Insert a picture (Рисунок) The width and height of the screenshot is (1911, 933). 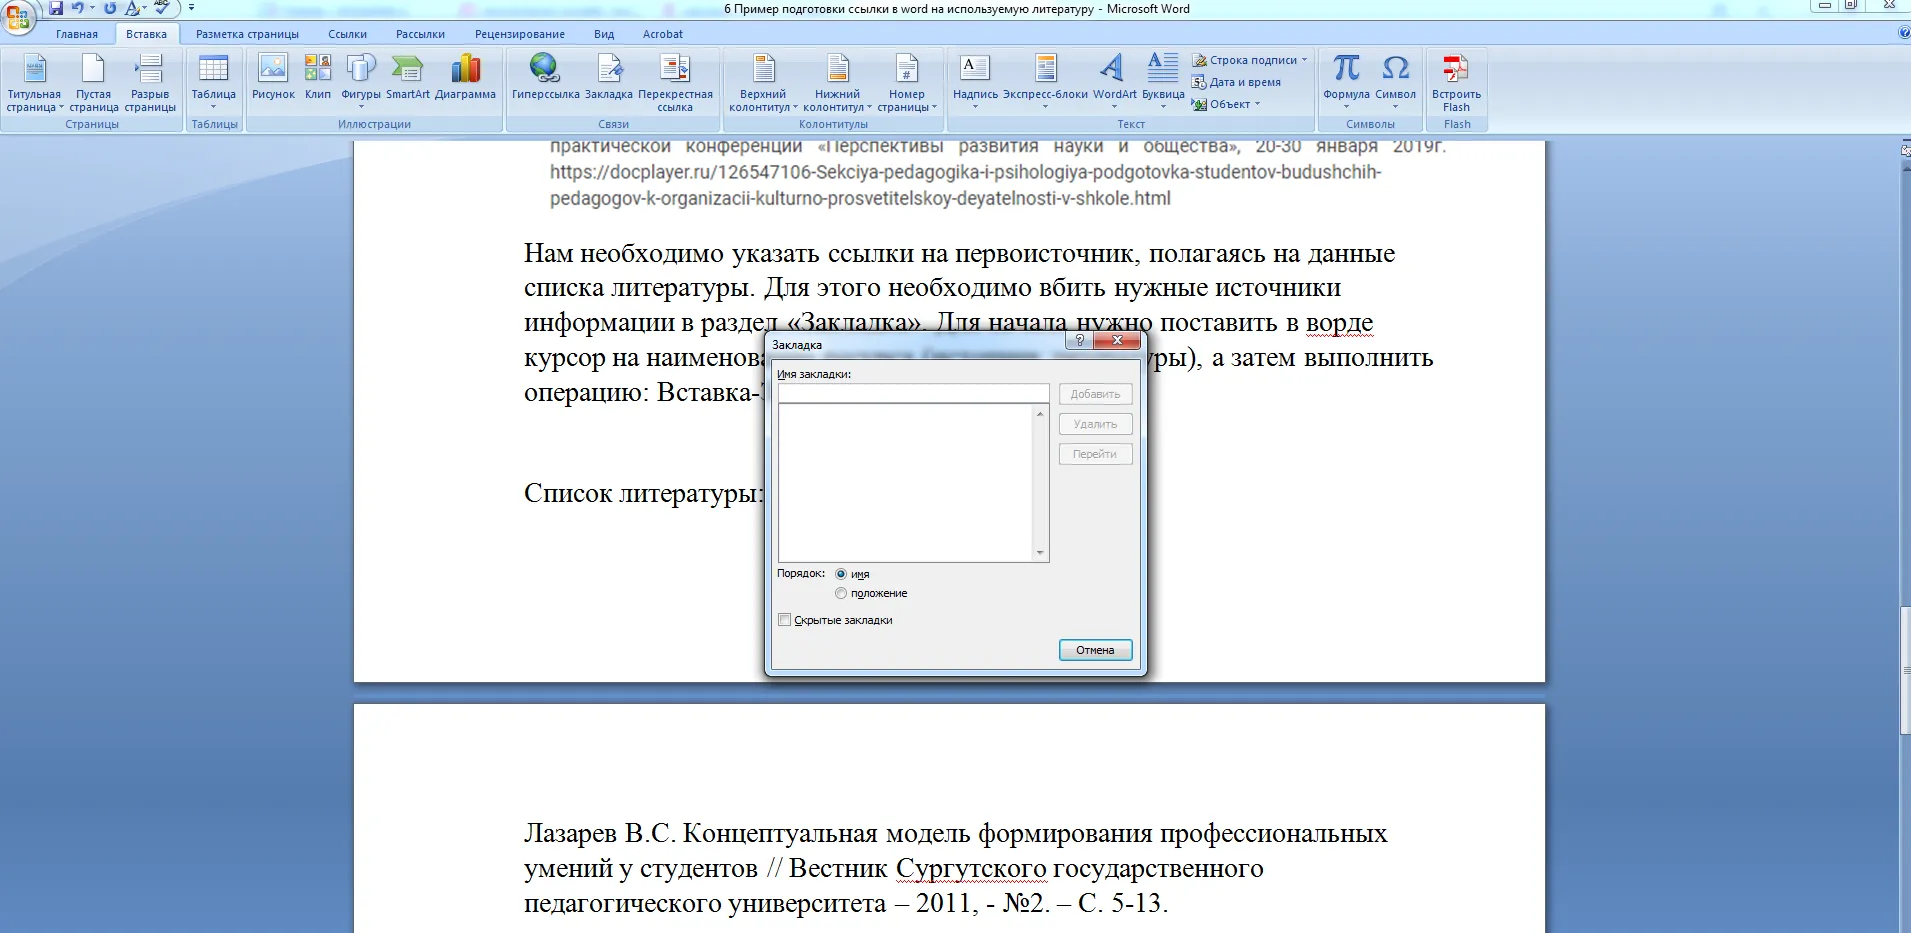(x=273, y=78)
